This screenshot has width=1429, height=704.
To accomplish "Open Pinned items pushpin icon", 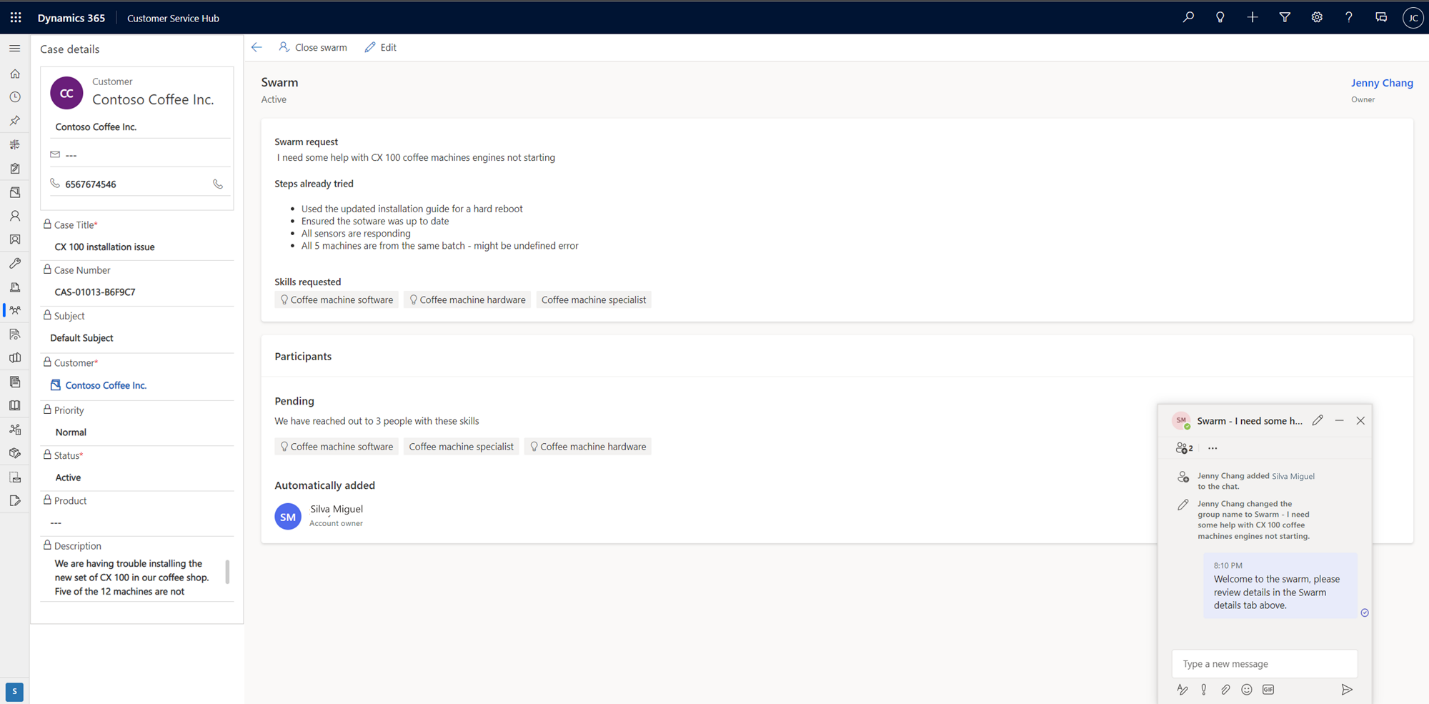I will coord(15,121).
